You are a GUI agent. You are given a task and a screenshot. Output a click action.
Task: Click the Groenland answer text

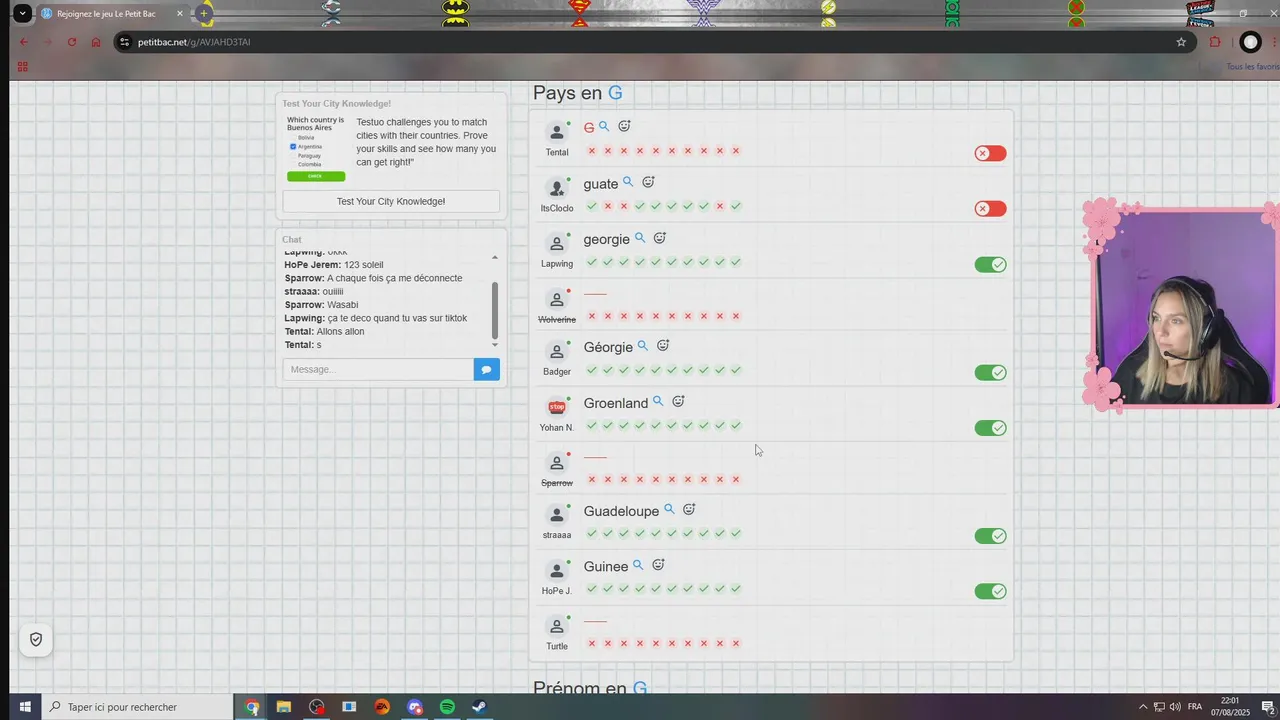[x=616, y=403]
